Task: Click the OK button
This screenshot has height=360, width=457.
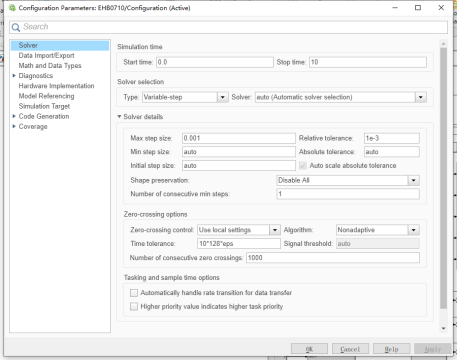Action: pyautogui.click(x=309, y=349)
